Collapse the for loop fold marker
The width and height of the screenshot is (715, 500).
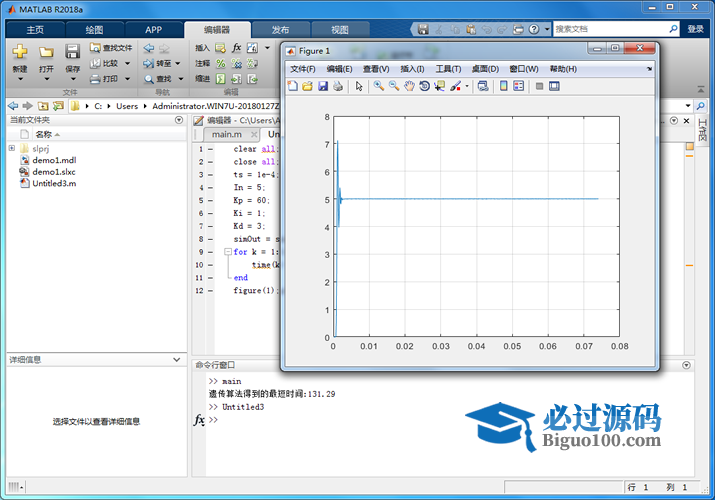(x=227, y=252)
